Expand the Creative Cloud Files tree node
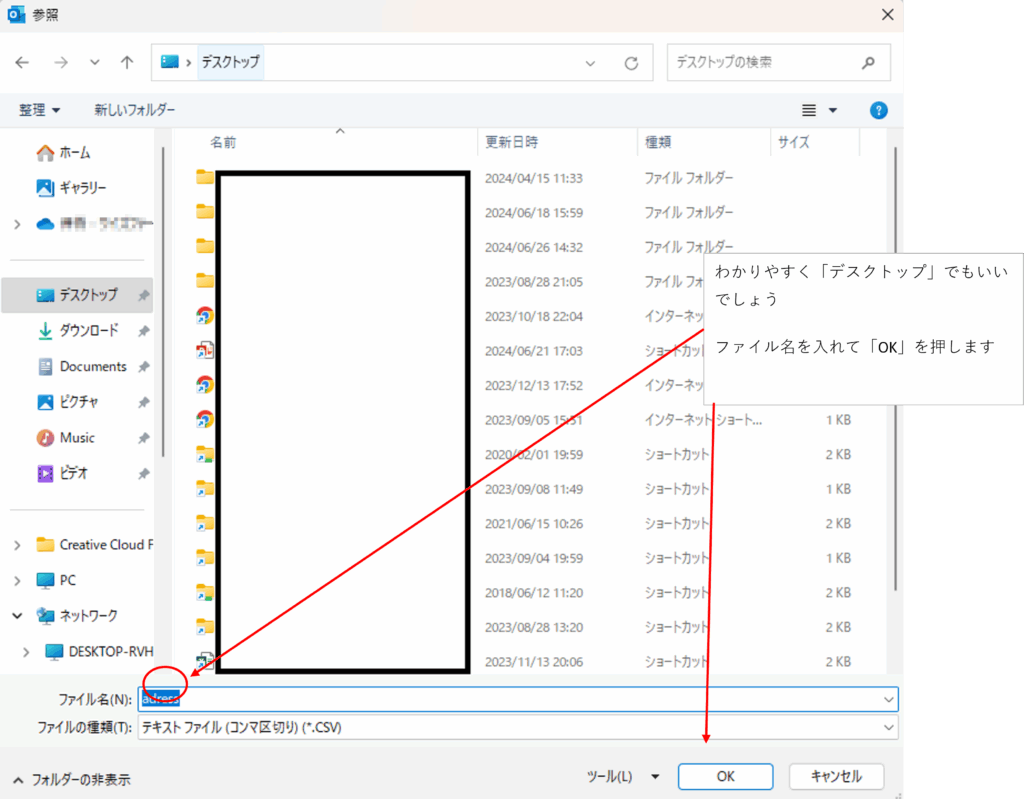Viewport: 1024px width, 799px height. point(17,545)
